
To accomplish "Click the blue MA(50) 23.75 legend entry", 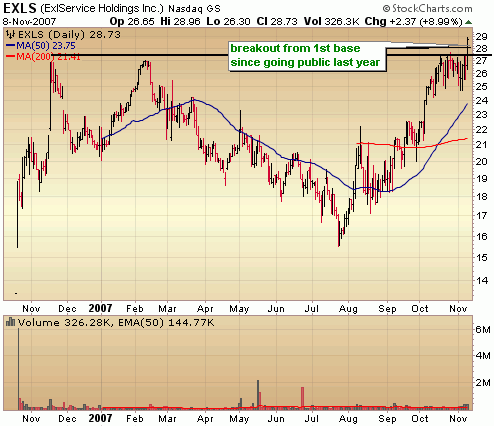I will click(x=41, y=46).
